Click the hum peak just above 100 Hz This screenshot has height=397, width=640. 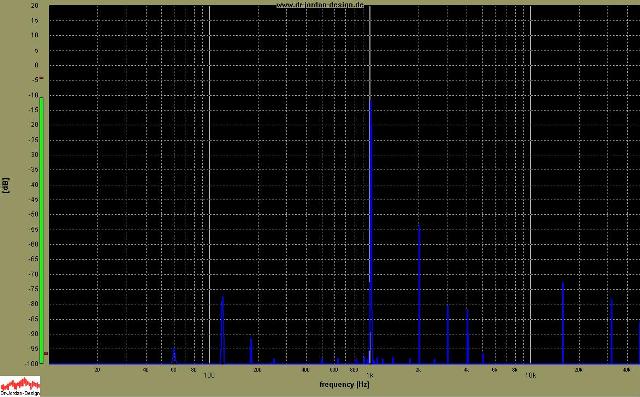tap(222, 330)
